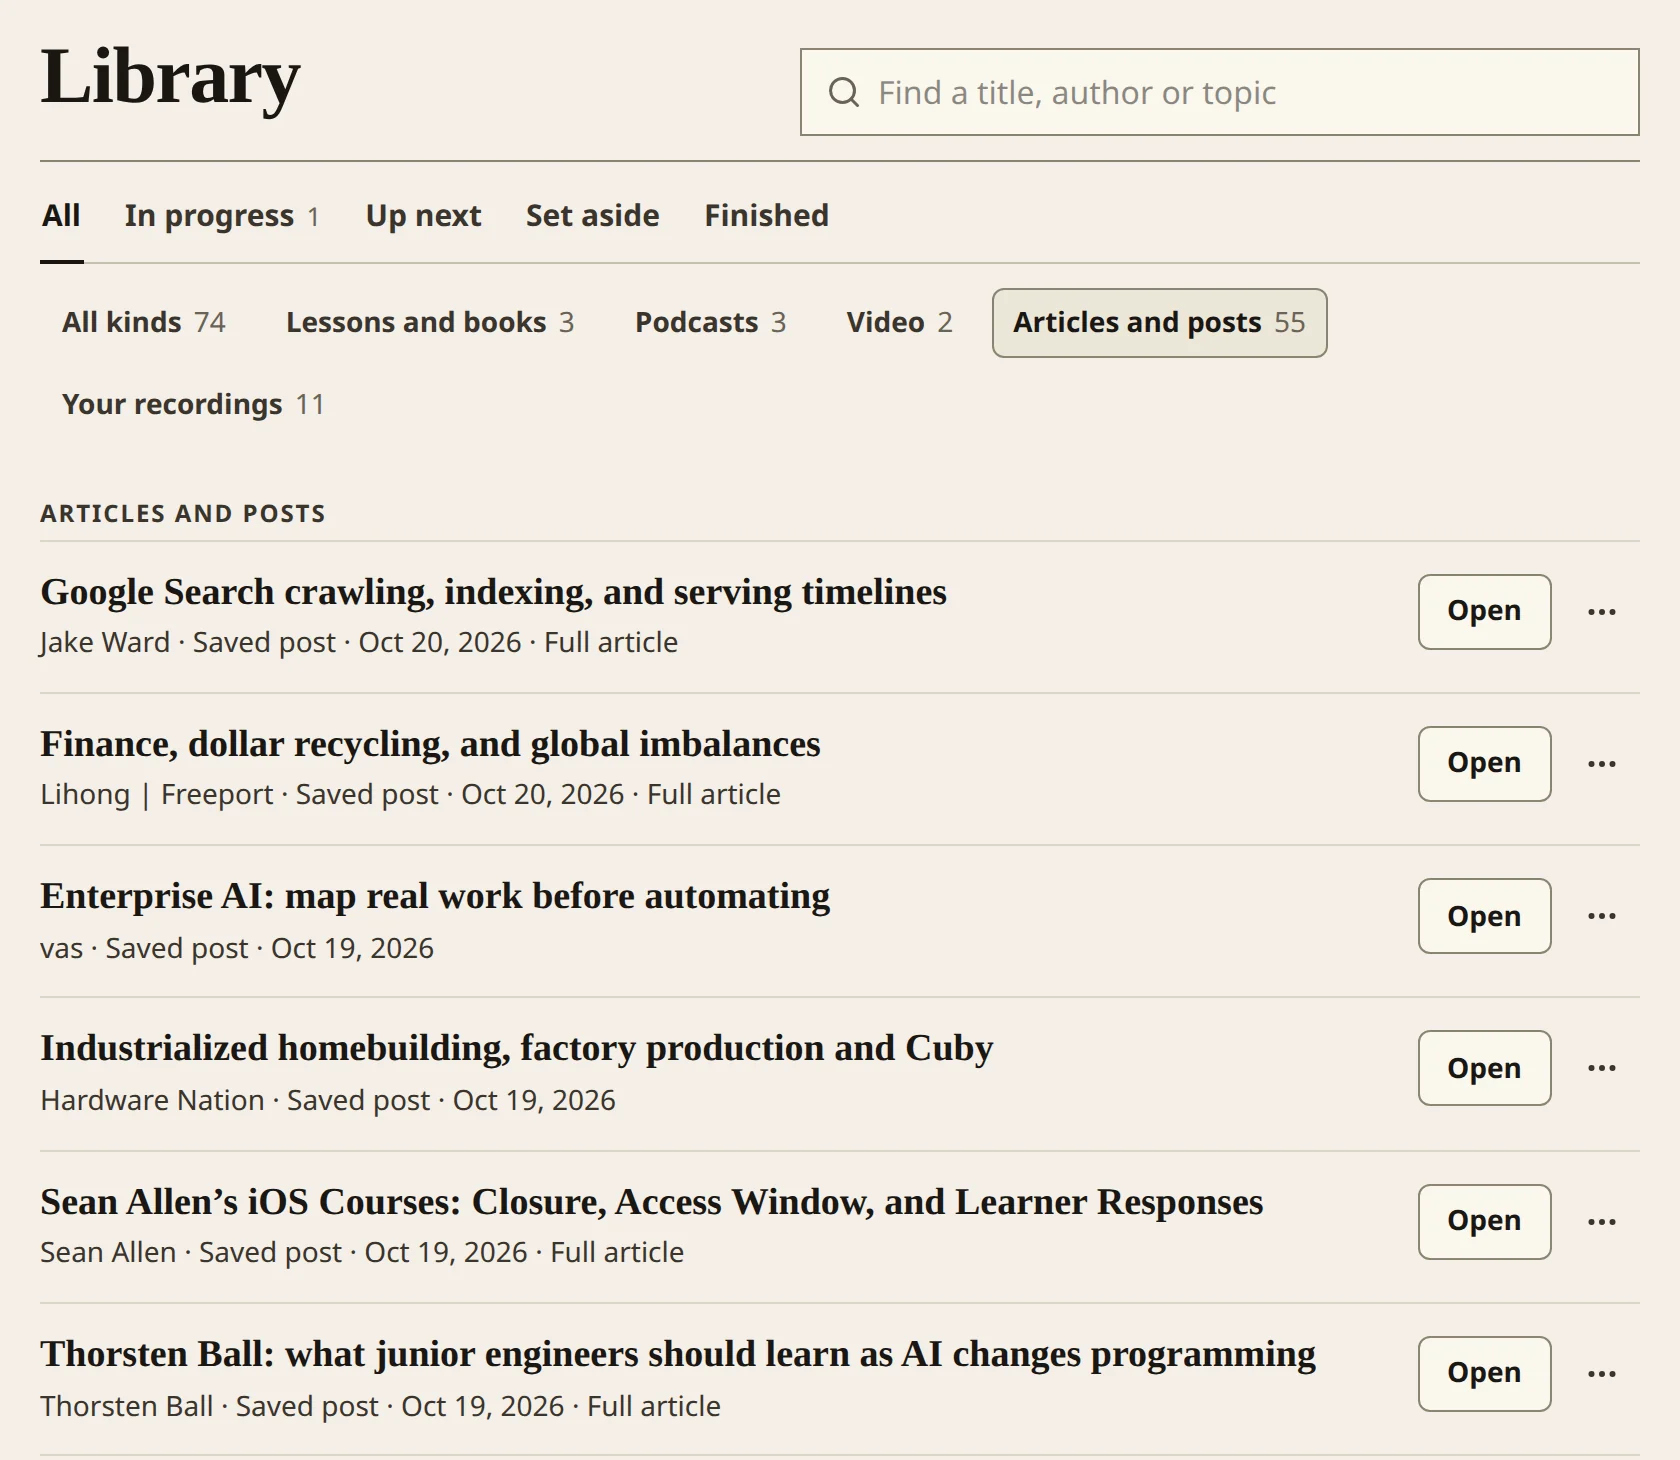
Task: Click the 'Lihong | Freeport' metadata line
Action: 410,795
